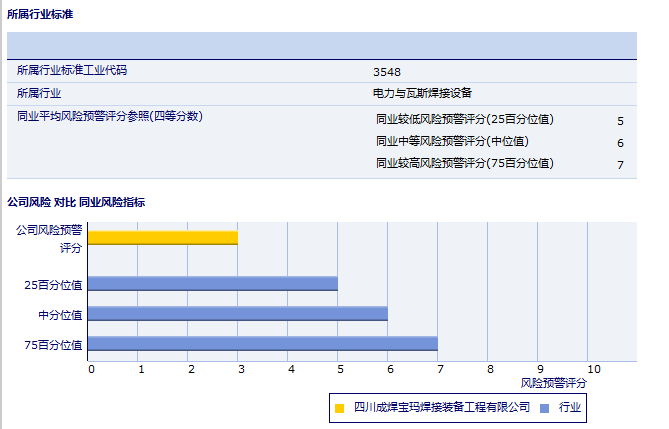Click the blue legend swatch for 行业
The image size is (669, 429).
(x=544, y=408)
